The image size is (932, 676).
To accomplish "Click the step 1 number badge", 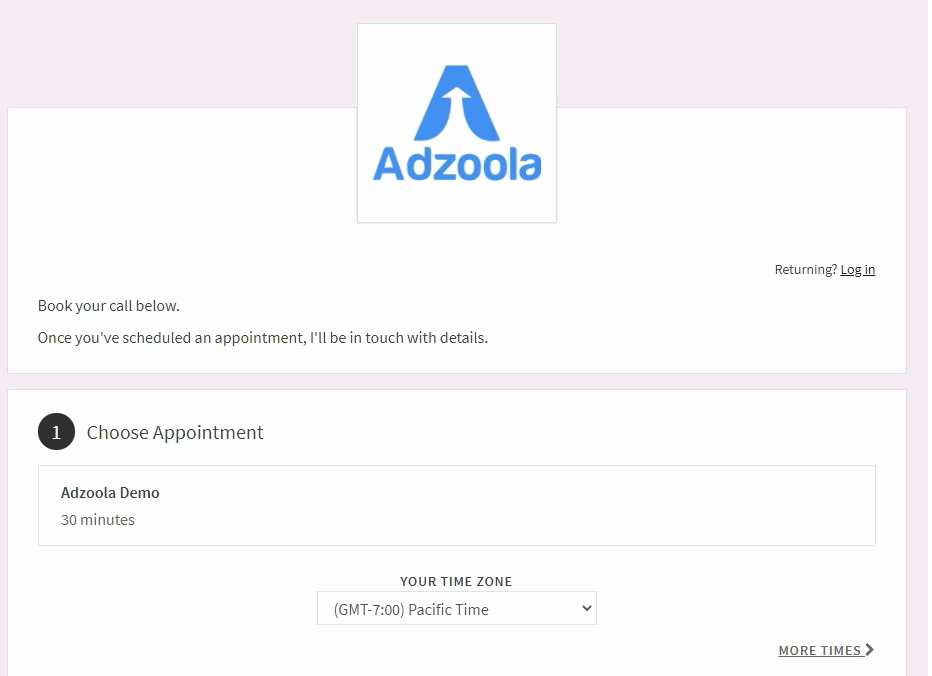I will [56, 432].
